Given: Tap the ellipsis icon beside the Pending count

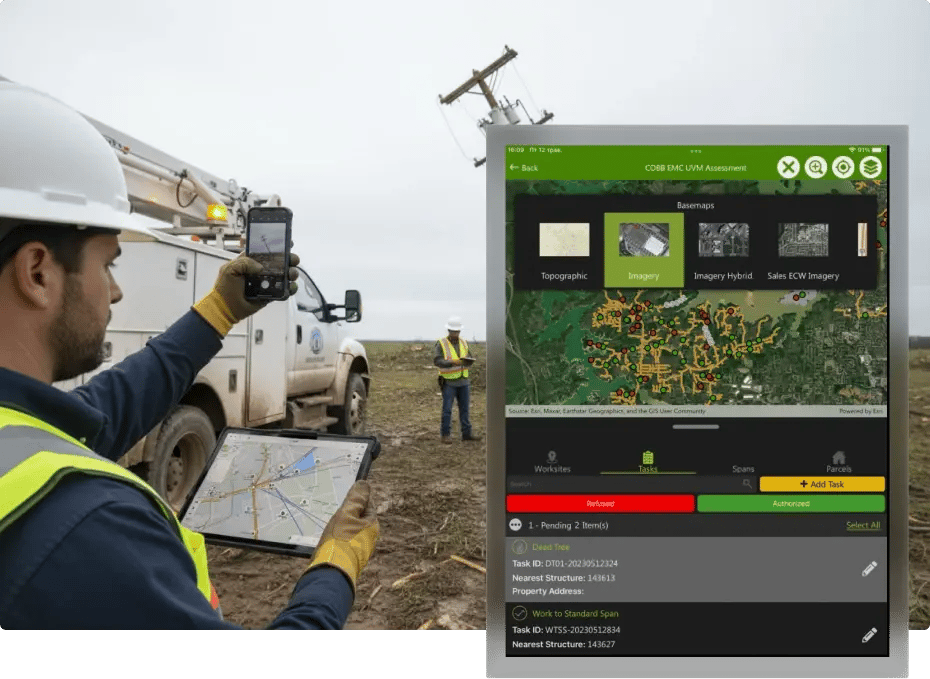Looking at the screenshot, I should click(x=514, y=525).
